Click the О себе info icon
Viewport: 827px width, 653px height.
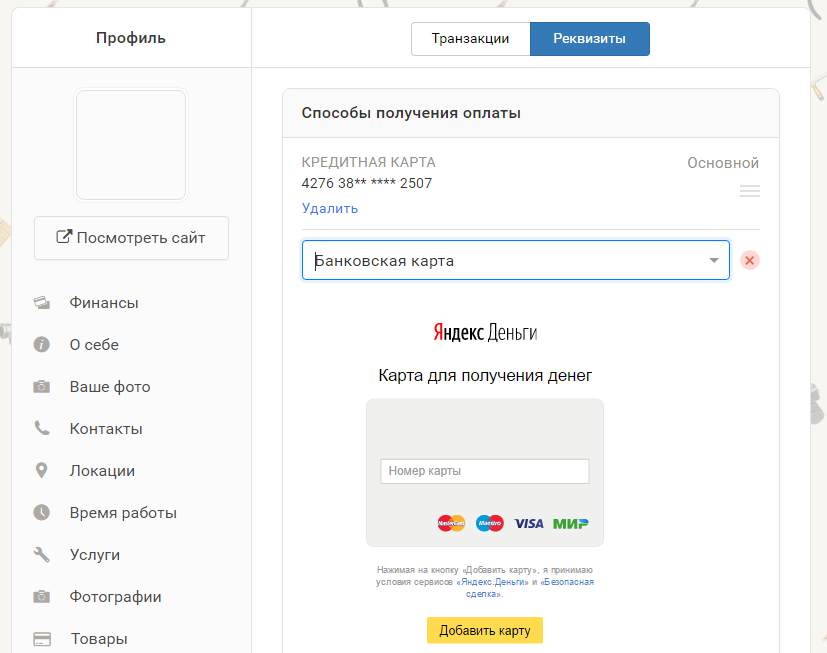[x=42, y=344]
